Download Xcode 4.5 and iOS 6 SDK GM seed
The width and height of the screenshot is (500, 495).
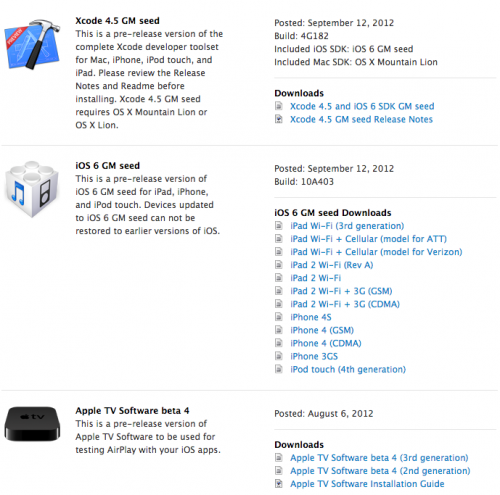(362, 106)
